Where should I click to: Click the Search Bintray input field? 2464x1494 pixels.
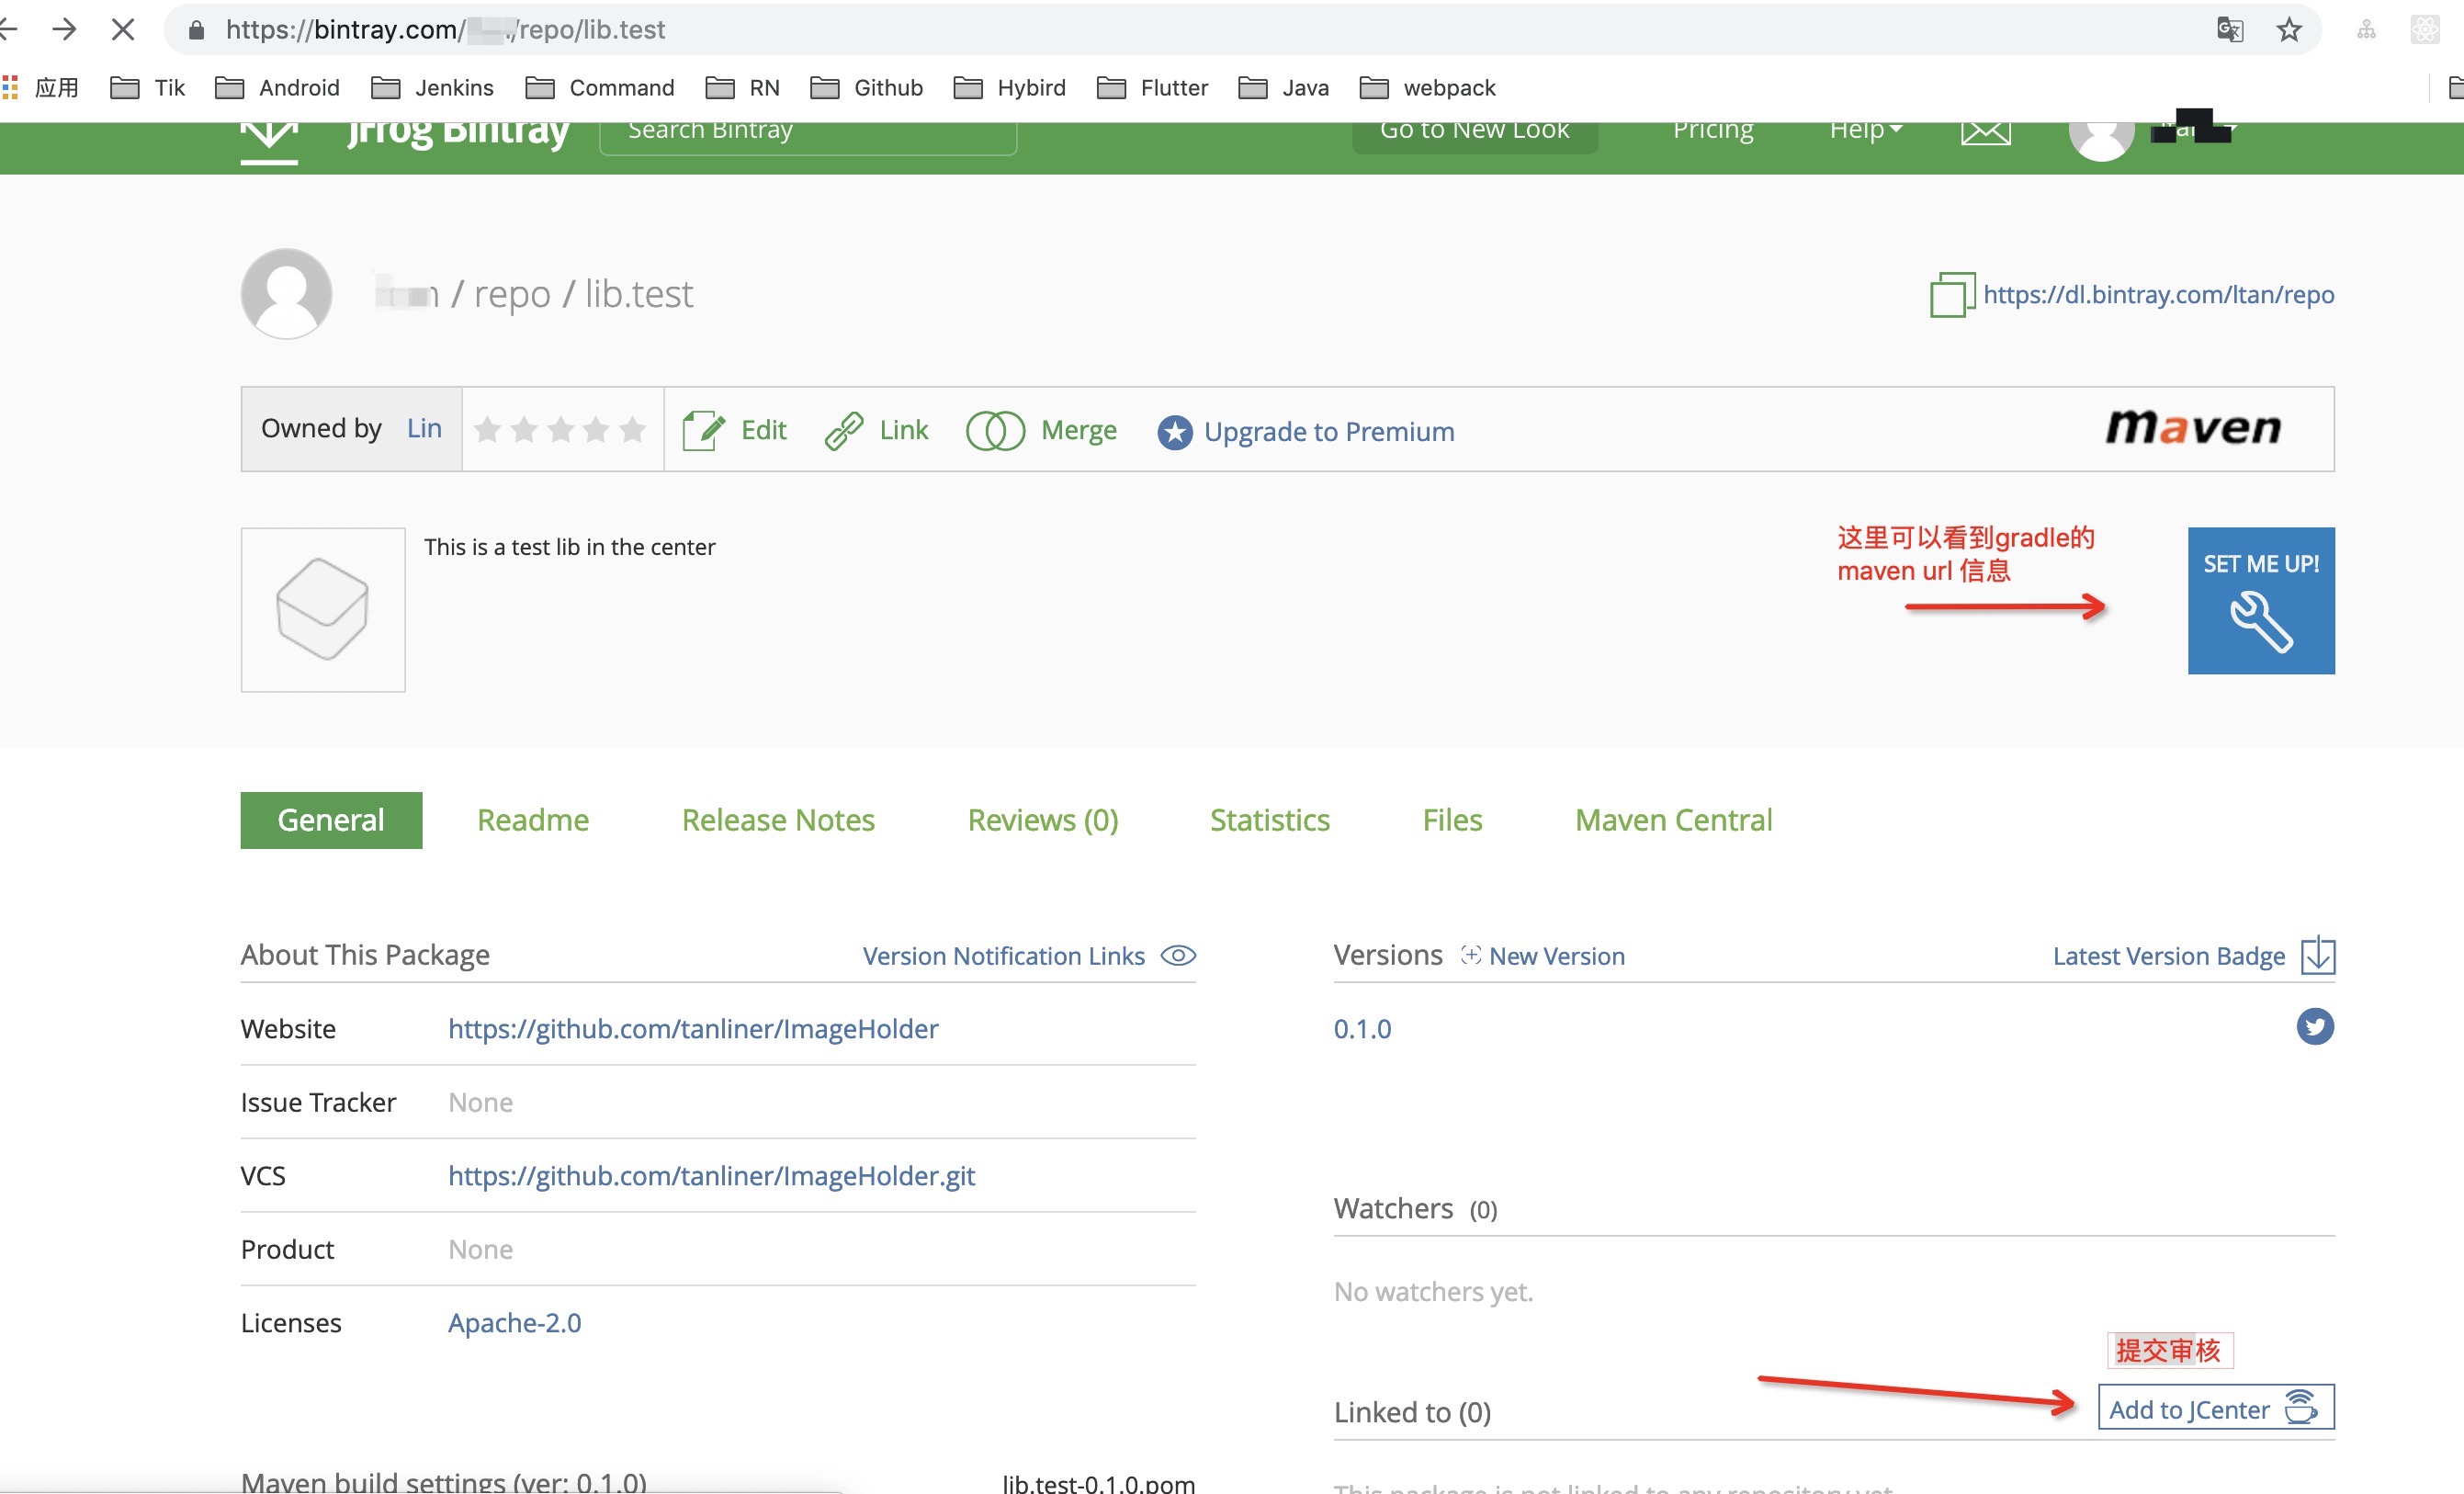[807, 133]
